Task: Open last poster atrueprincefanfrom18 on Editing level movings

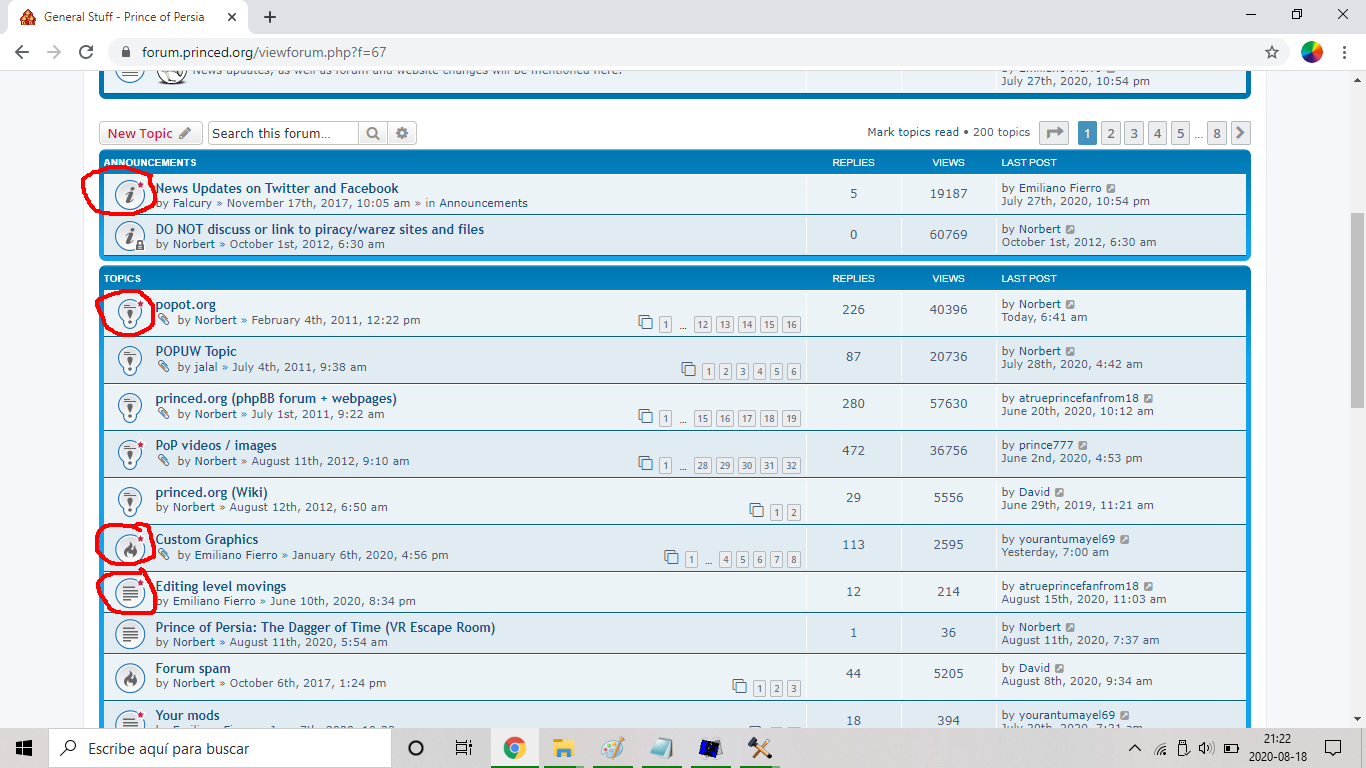Action: [1079, 586]
